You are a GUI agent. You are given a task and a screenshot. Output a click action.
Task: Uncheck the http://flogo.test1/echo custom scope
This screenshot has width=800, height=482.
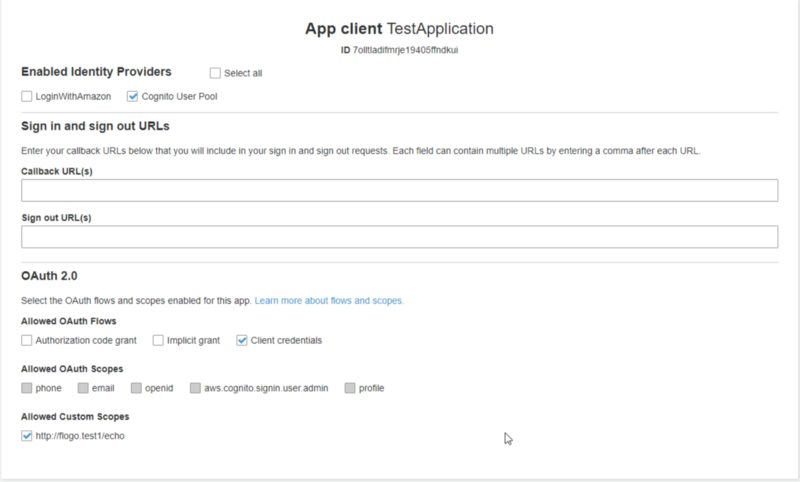click(27, 436)
